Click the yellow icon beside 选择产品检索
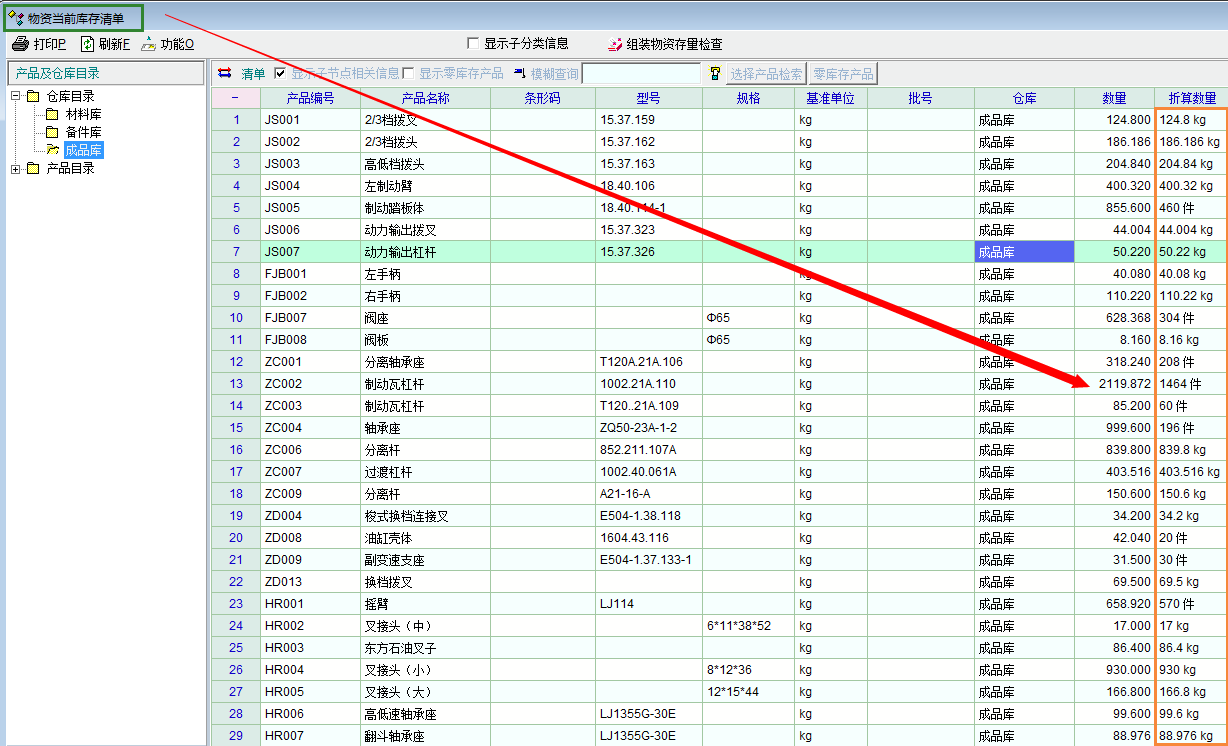 715,73
